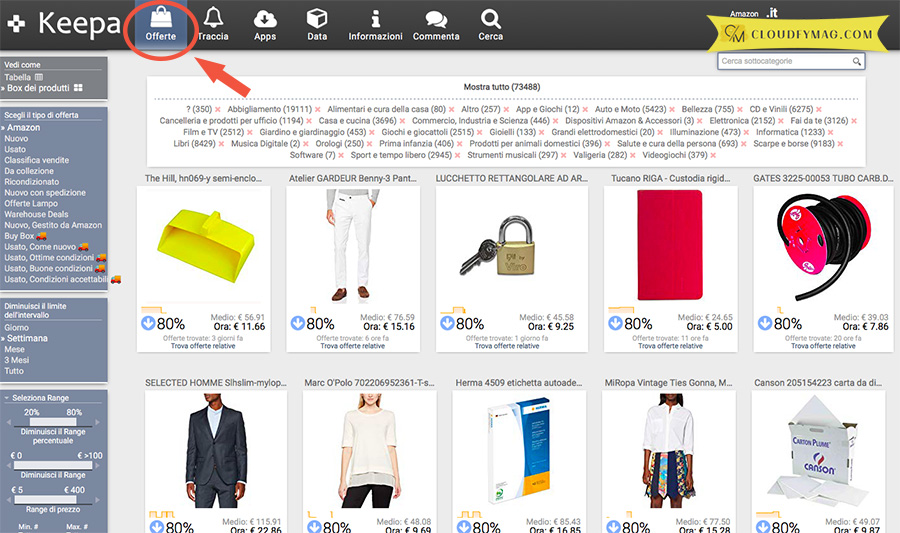Remove Informatica (1233) category with red x
Image resolution: width=900 pixels, height=533 pixels.
point(830,133)
